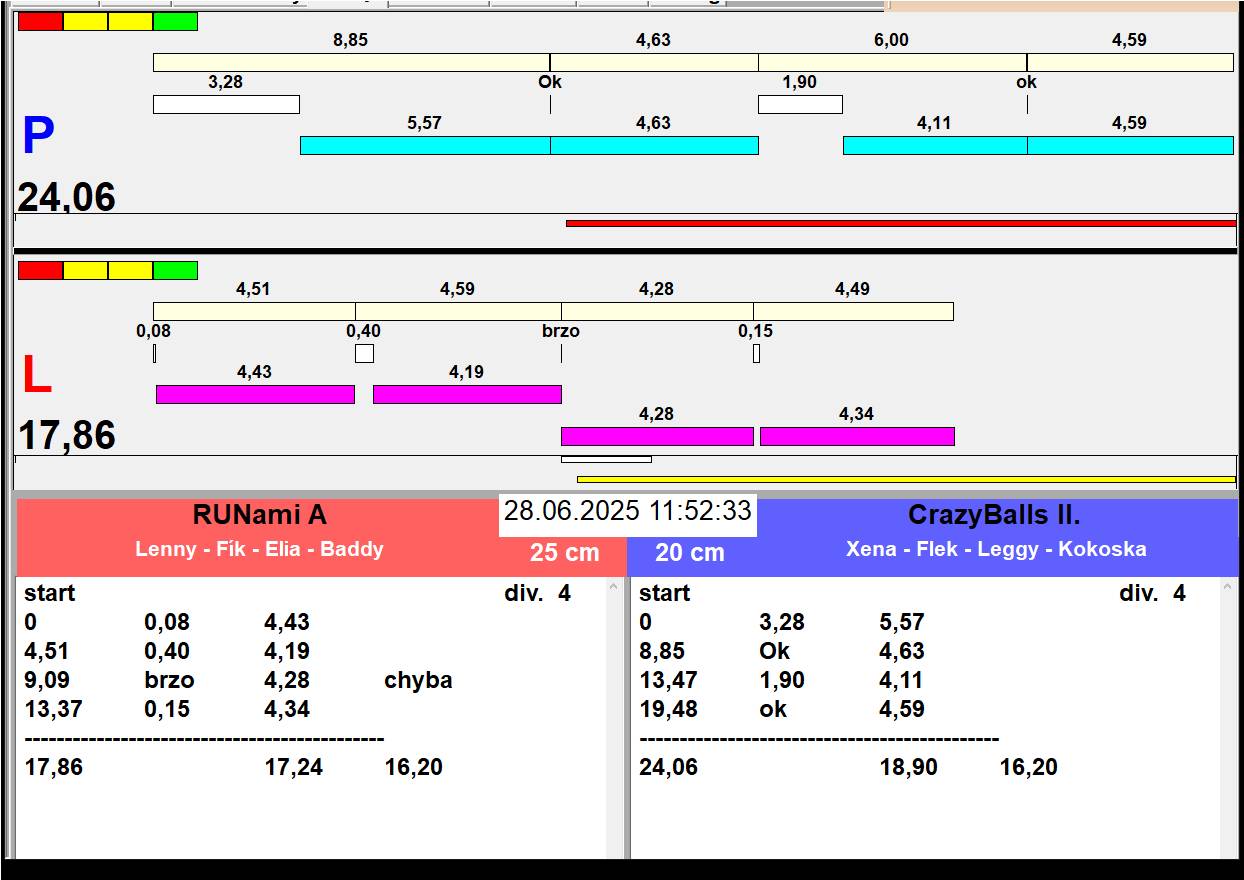Click the red progress bar in lane P
The width and height of the screenshot is (1244, 880).
[900, 223]
